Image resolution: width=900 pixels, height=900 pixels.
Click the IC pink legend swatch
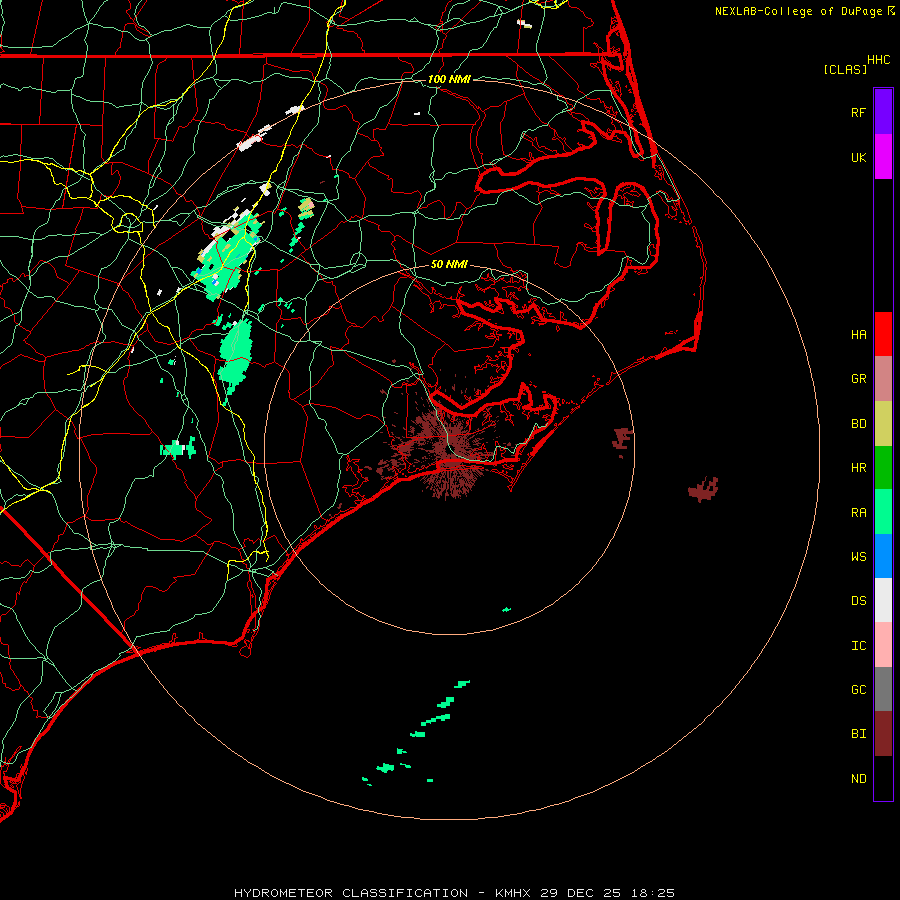[883, 645]
